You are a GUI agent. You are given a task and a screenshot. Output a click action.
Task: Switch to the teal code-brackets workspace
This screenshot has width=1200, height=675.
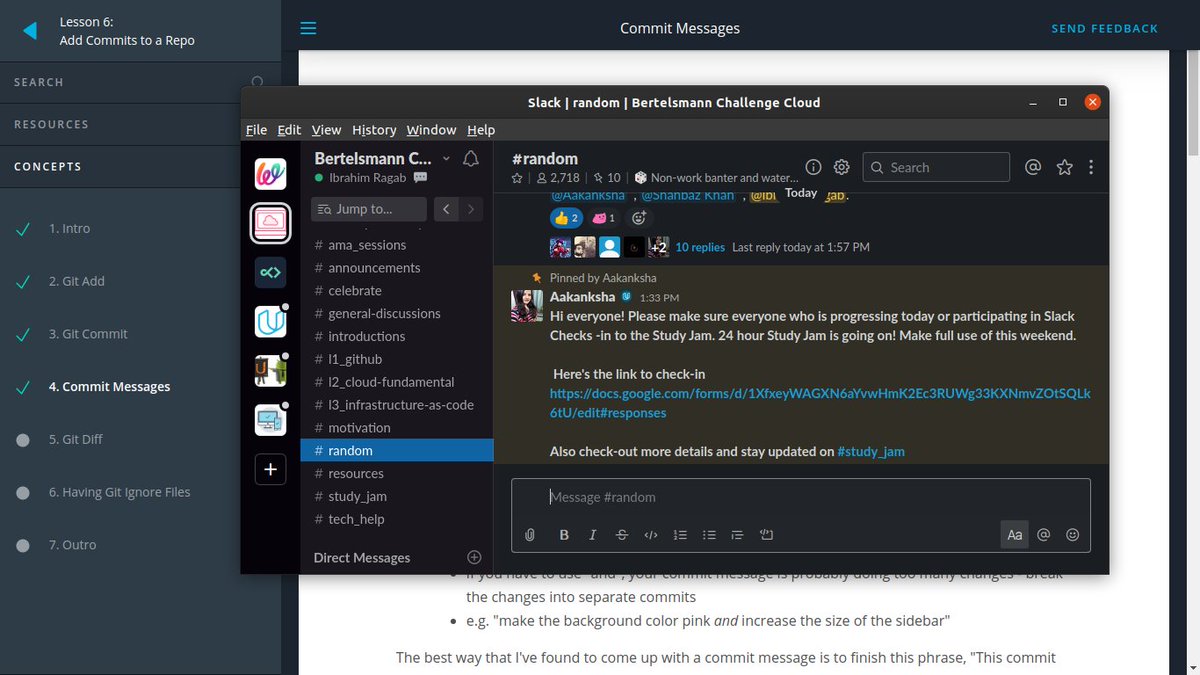[x=270, y=272]
